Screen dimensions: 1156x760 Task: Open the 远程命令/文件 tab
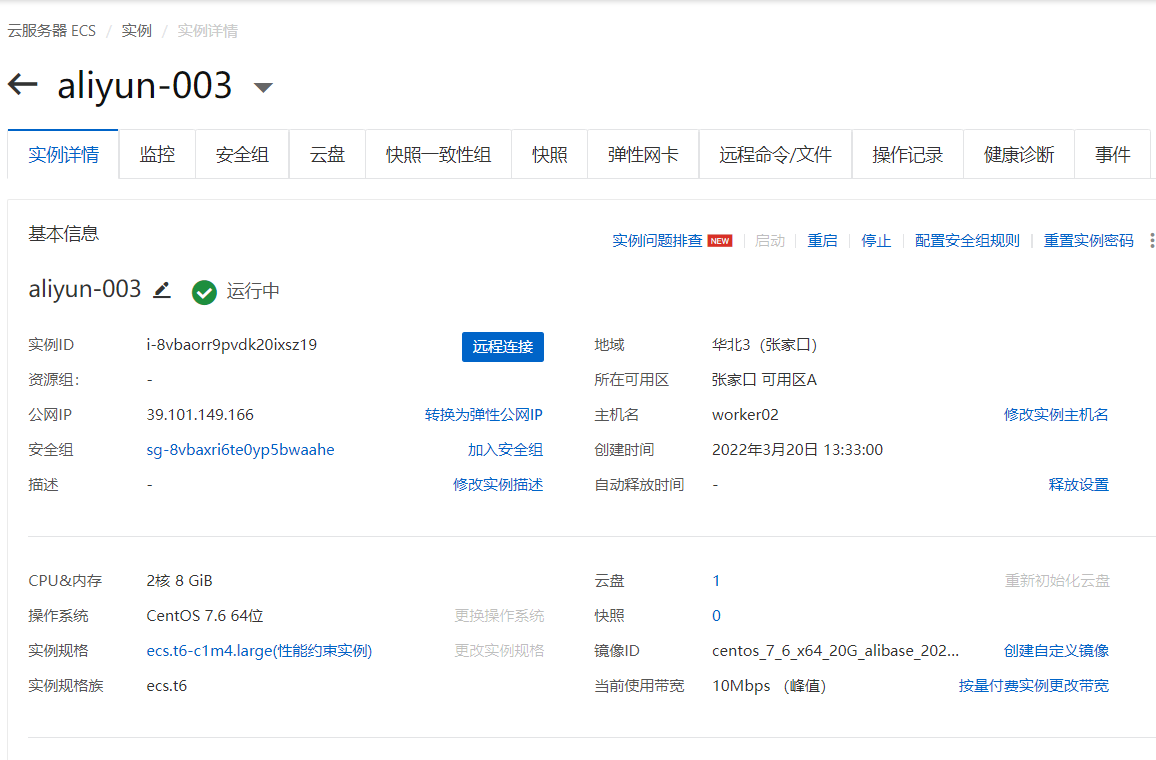point(776,155)
